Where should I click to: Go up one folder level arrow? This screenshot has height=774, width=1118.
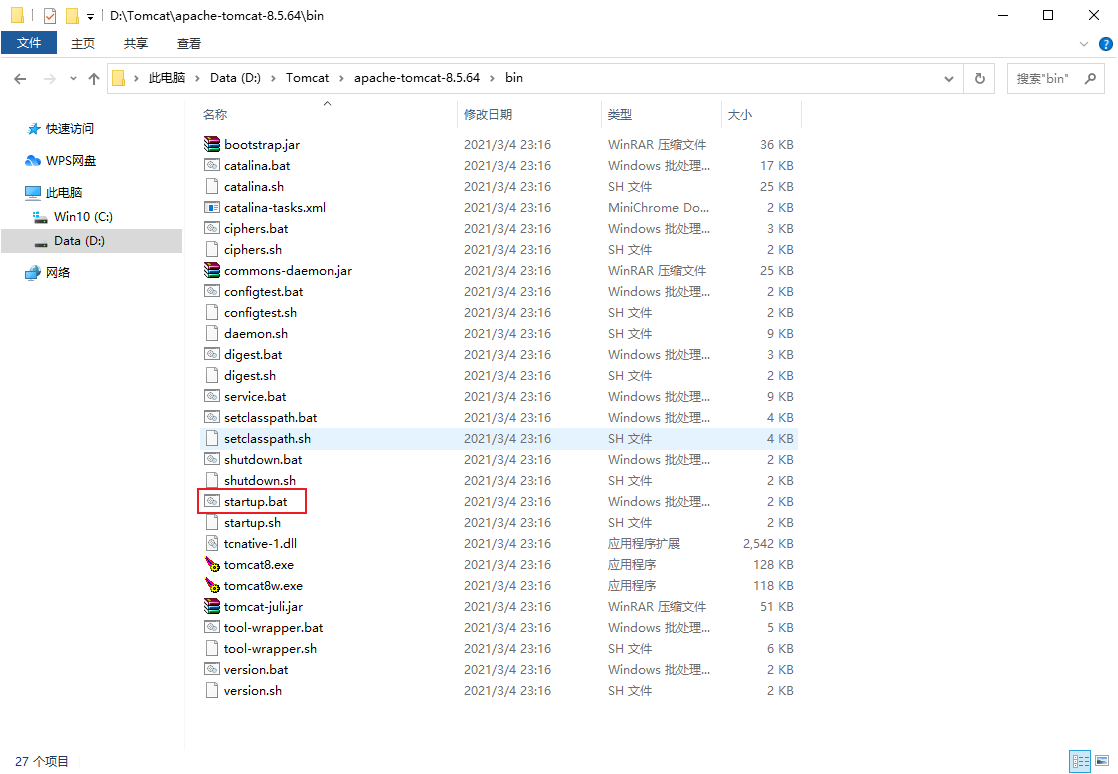click(x=93, y=78)
